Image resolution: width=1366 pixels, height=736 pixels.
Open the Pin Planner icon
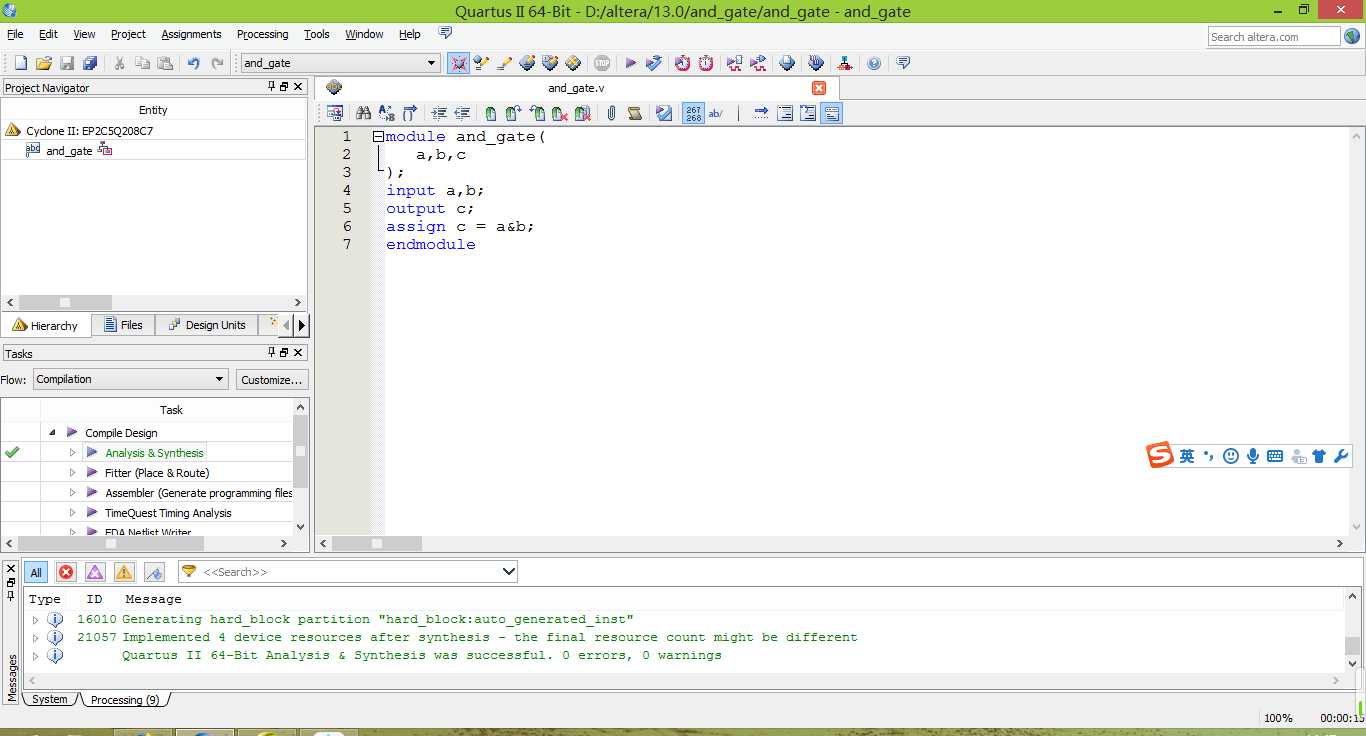550,63
